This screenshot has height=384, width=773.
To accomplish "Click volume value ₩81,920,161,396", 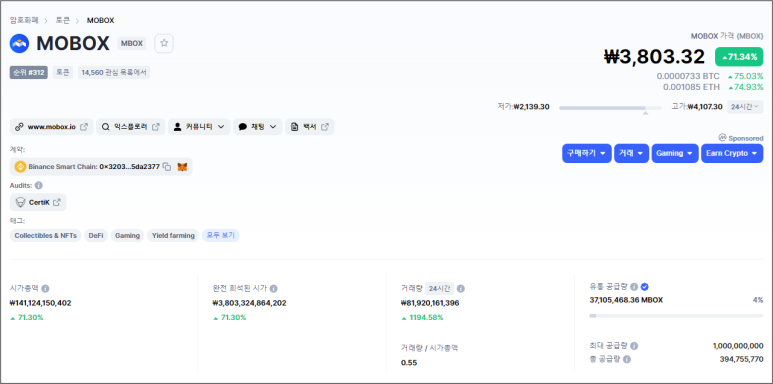I will (x=430, y=303).
